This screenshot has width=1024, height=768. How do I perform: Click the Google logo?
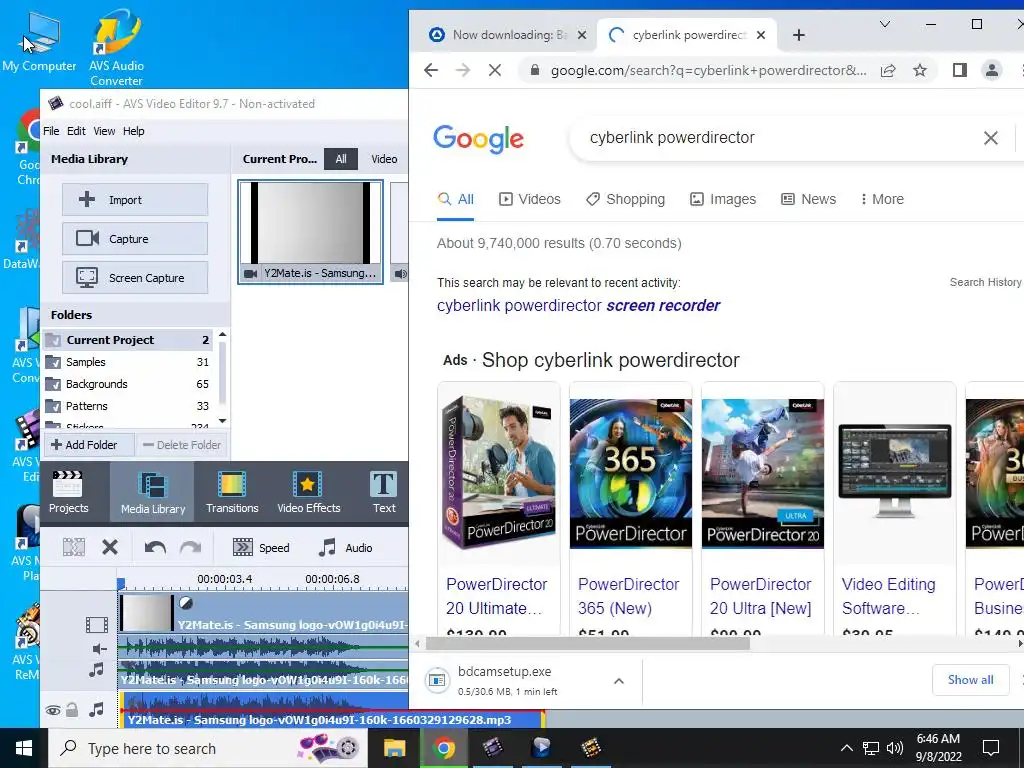[478, 139]
